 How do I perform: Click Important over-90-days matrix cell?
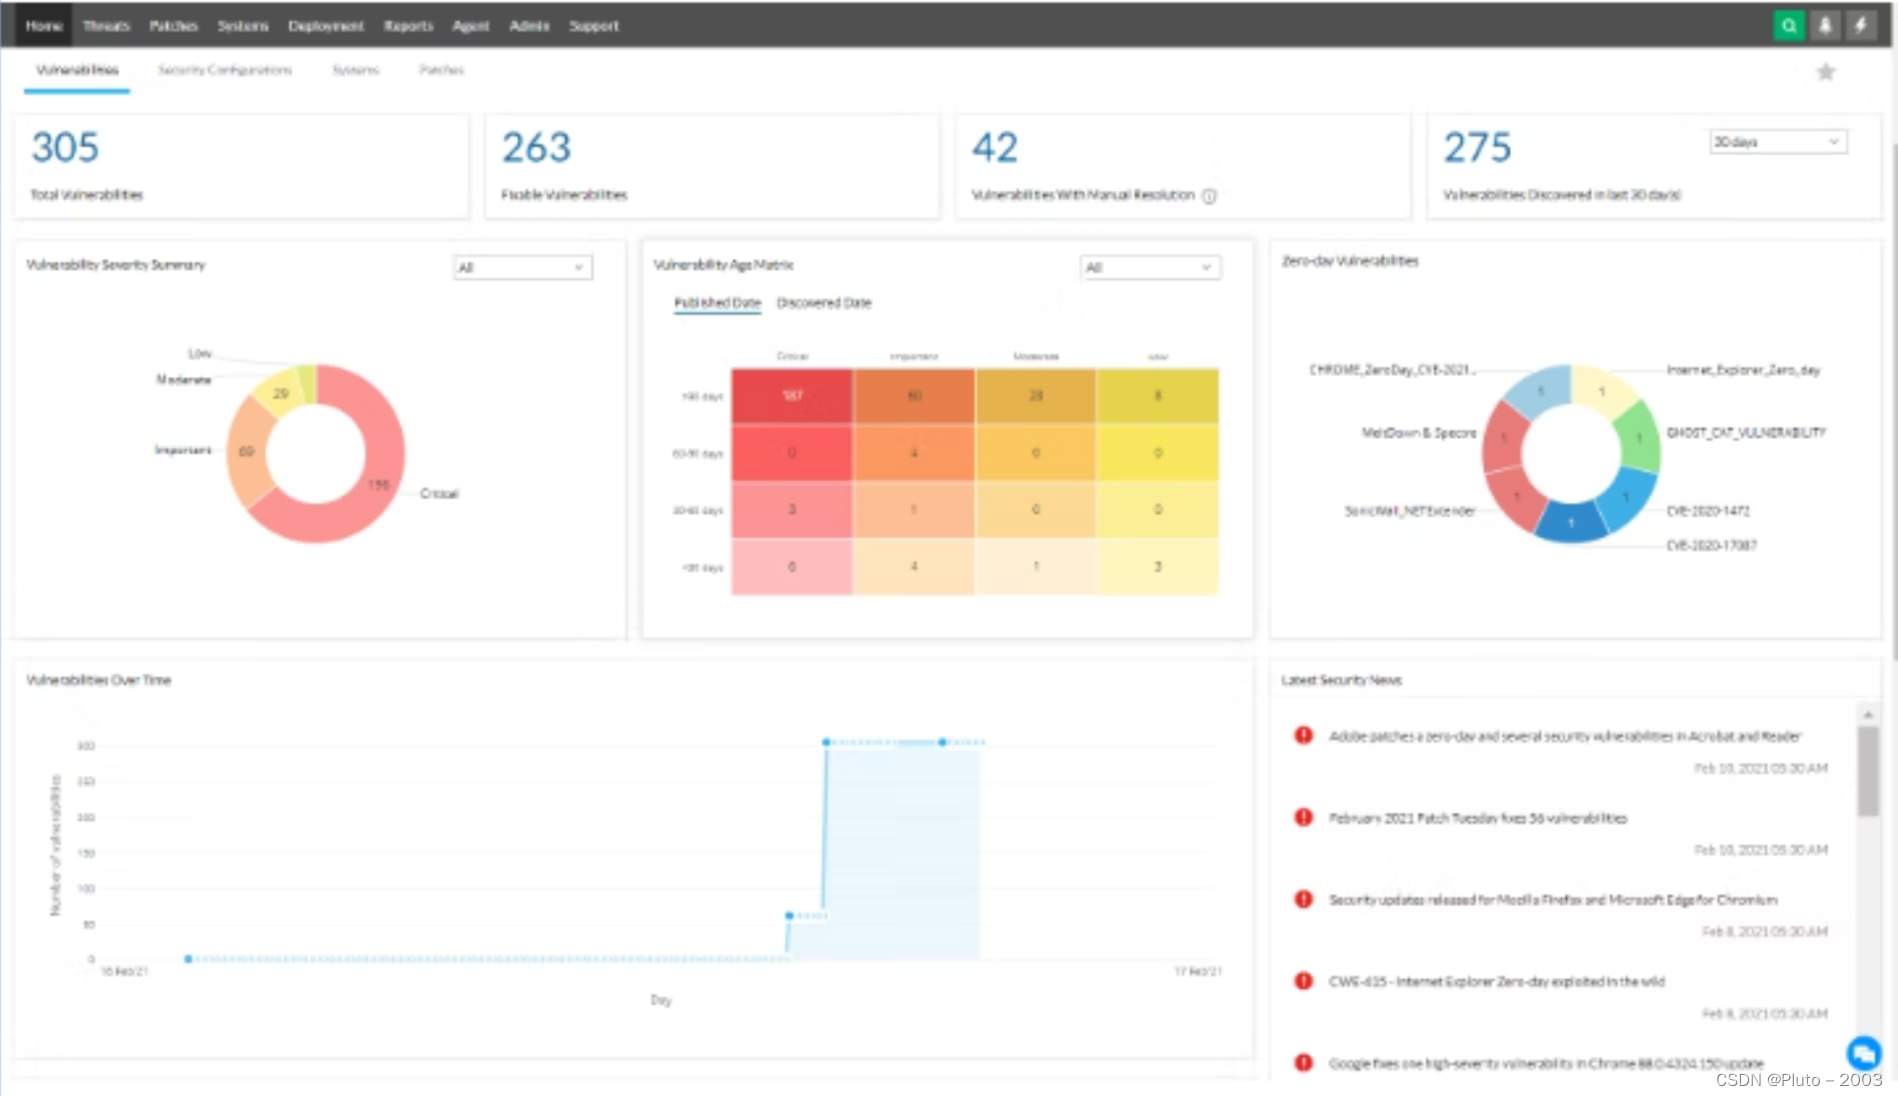point(914,396)
